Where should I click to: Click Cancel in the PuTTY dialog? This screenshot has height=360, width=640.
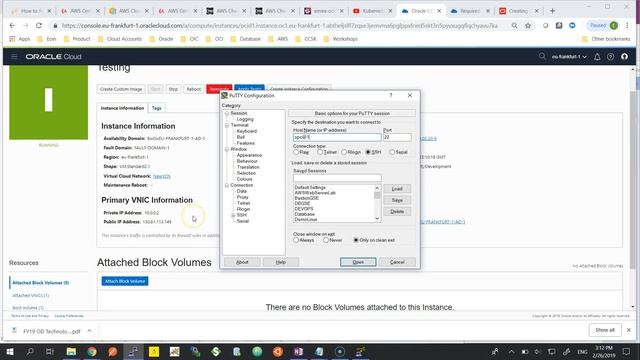(x=397, y=262)
